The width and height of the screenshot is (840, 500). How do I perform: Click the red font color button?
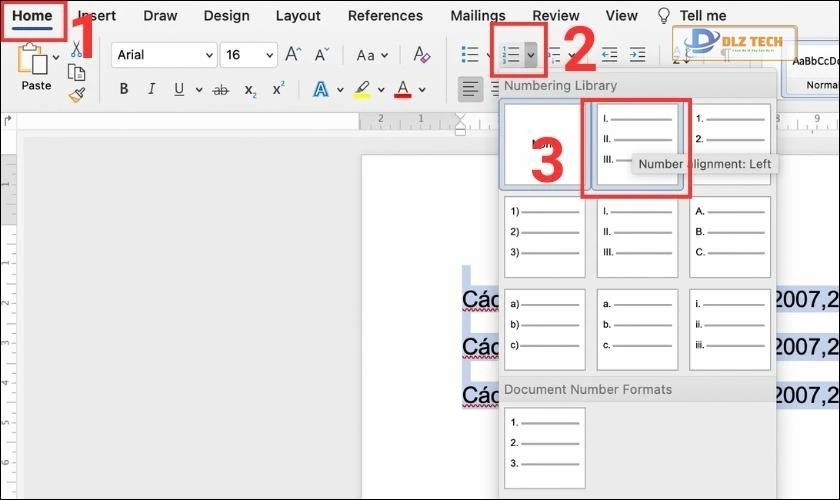(403, 89)
